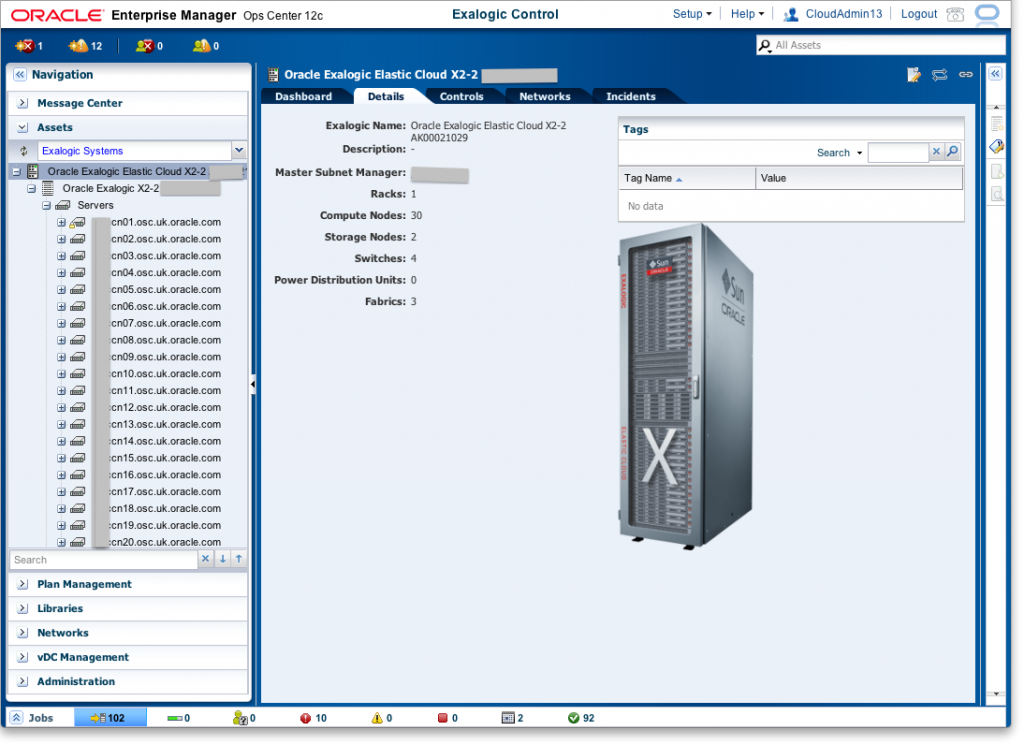The height and width of the screenshot is (745, 1024).
Task: Select the Oracle Exalogic X2-2 rack node
Action: [x=110, y=189]
